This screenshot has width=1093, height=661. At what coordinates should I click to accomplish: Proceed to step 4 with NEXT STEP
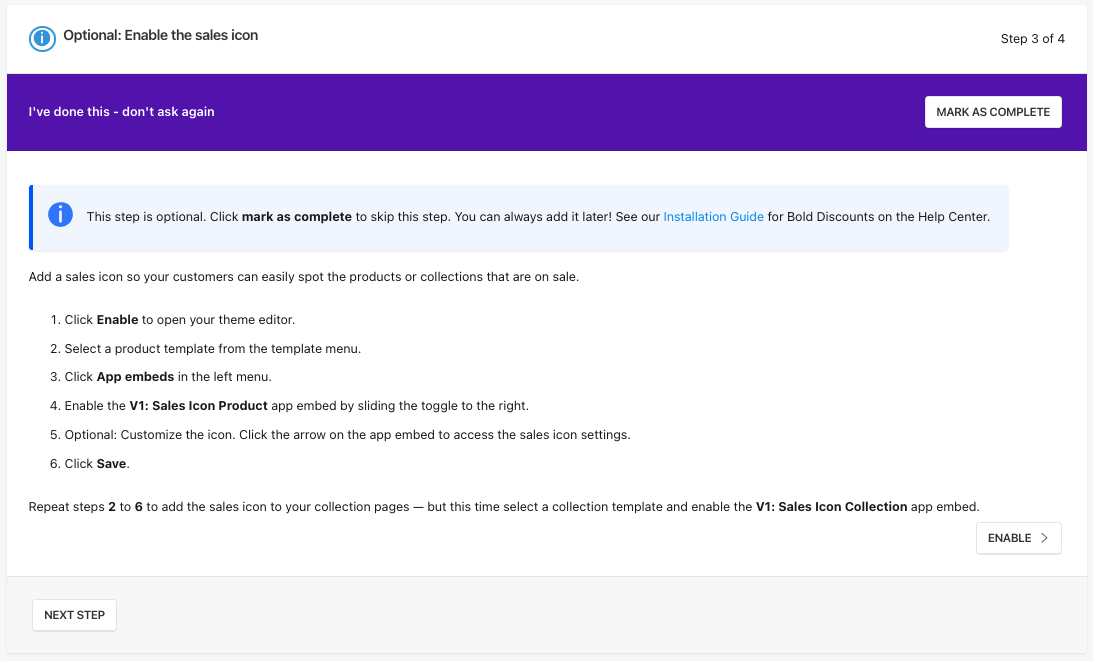point(74,615)
